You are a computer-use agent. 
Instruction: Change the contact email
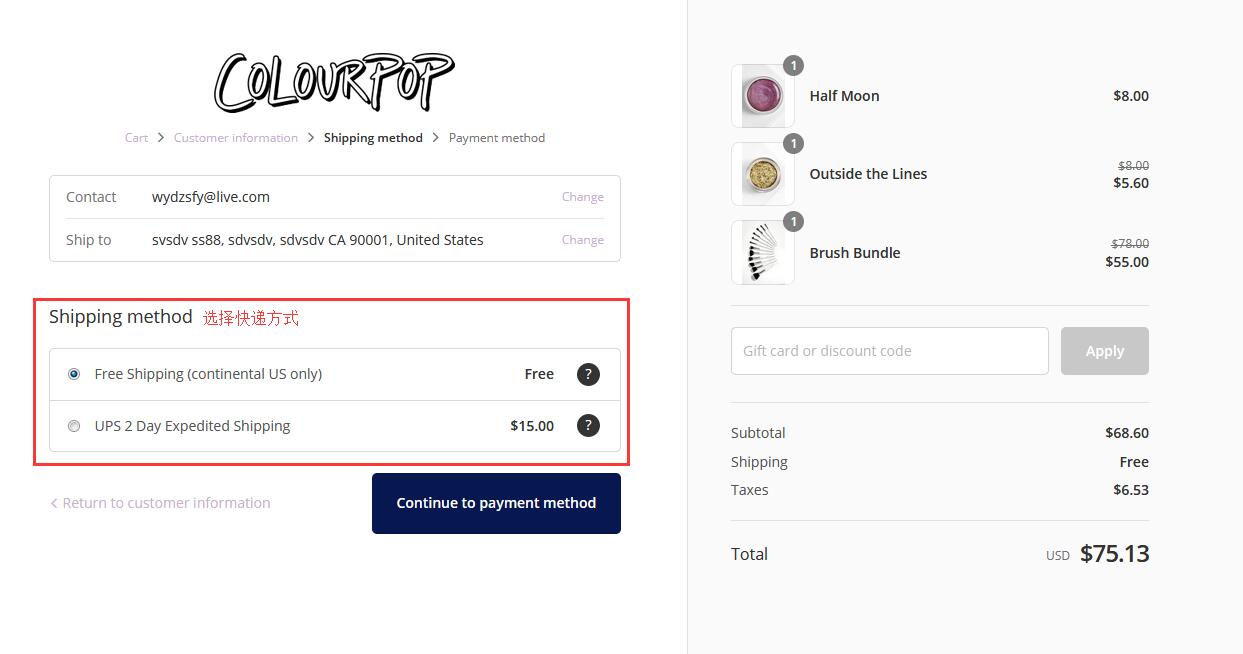tap(582, 197)
